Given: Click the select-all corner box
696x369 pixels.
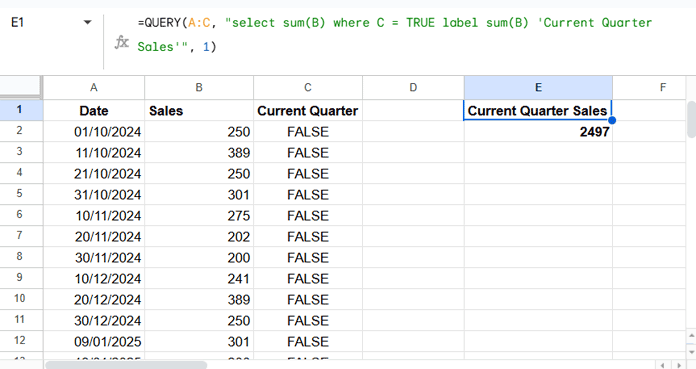Looking at the screenshot, I should [x=21, y=87].
